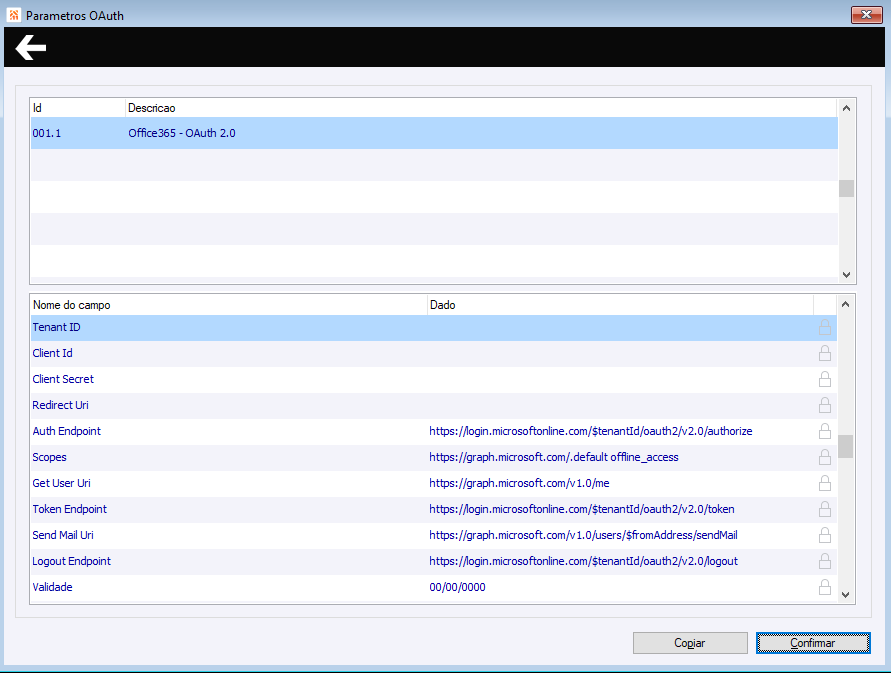
Task: Select the 001.1 id cell
Action: 47,133
